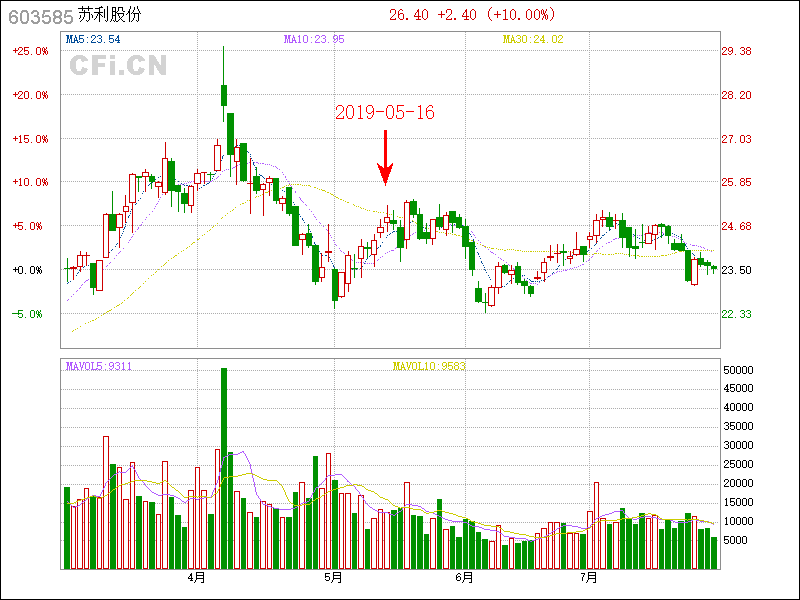The height and width of the screenshot is (600, 800).
Task: Click the stock code 603585
Action: coord(34,16)
